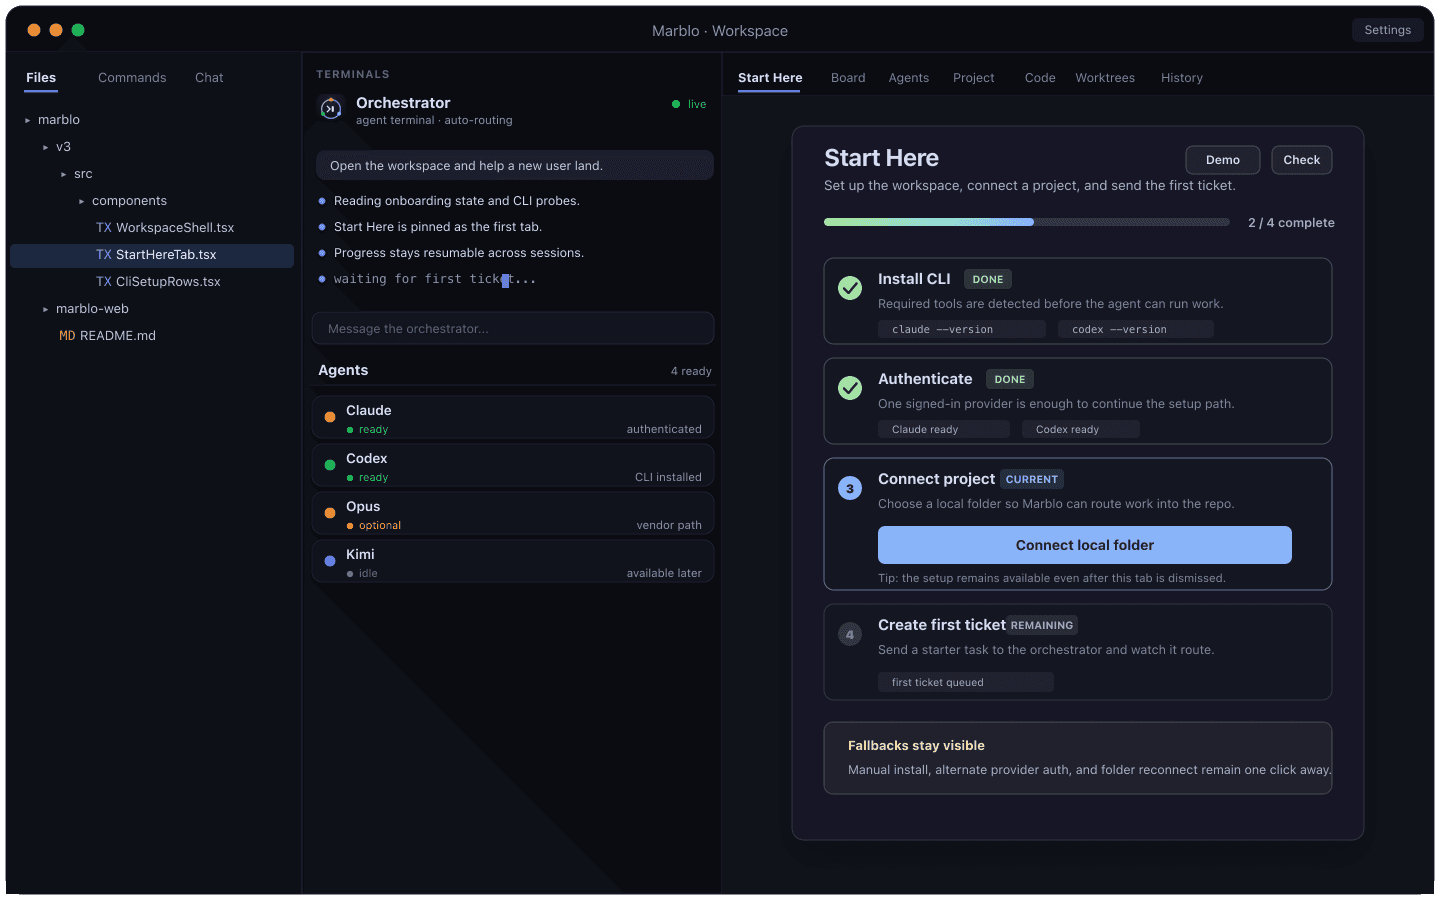Switch to the Board tab

coord(848,78)
